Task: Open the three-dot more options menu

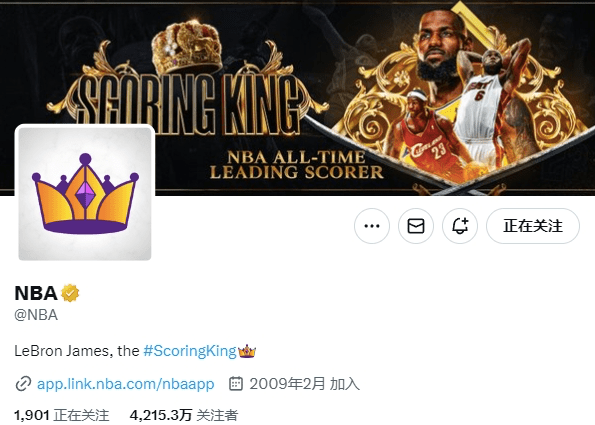Action: (372, 226)
